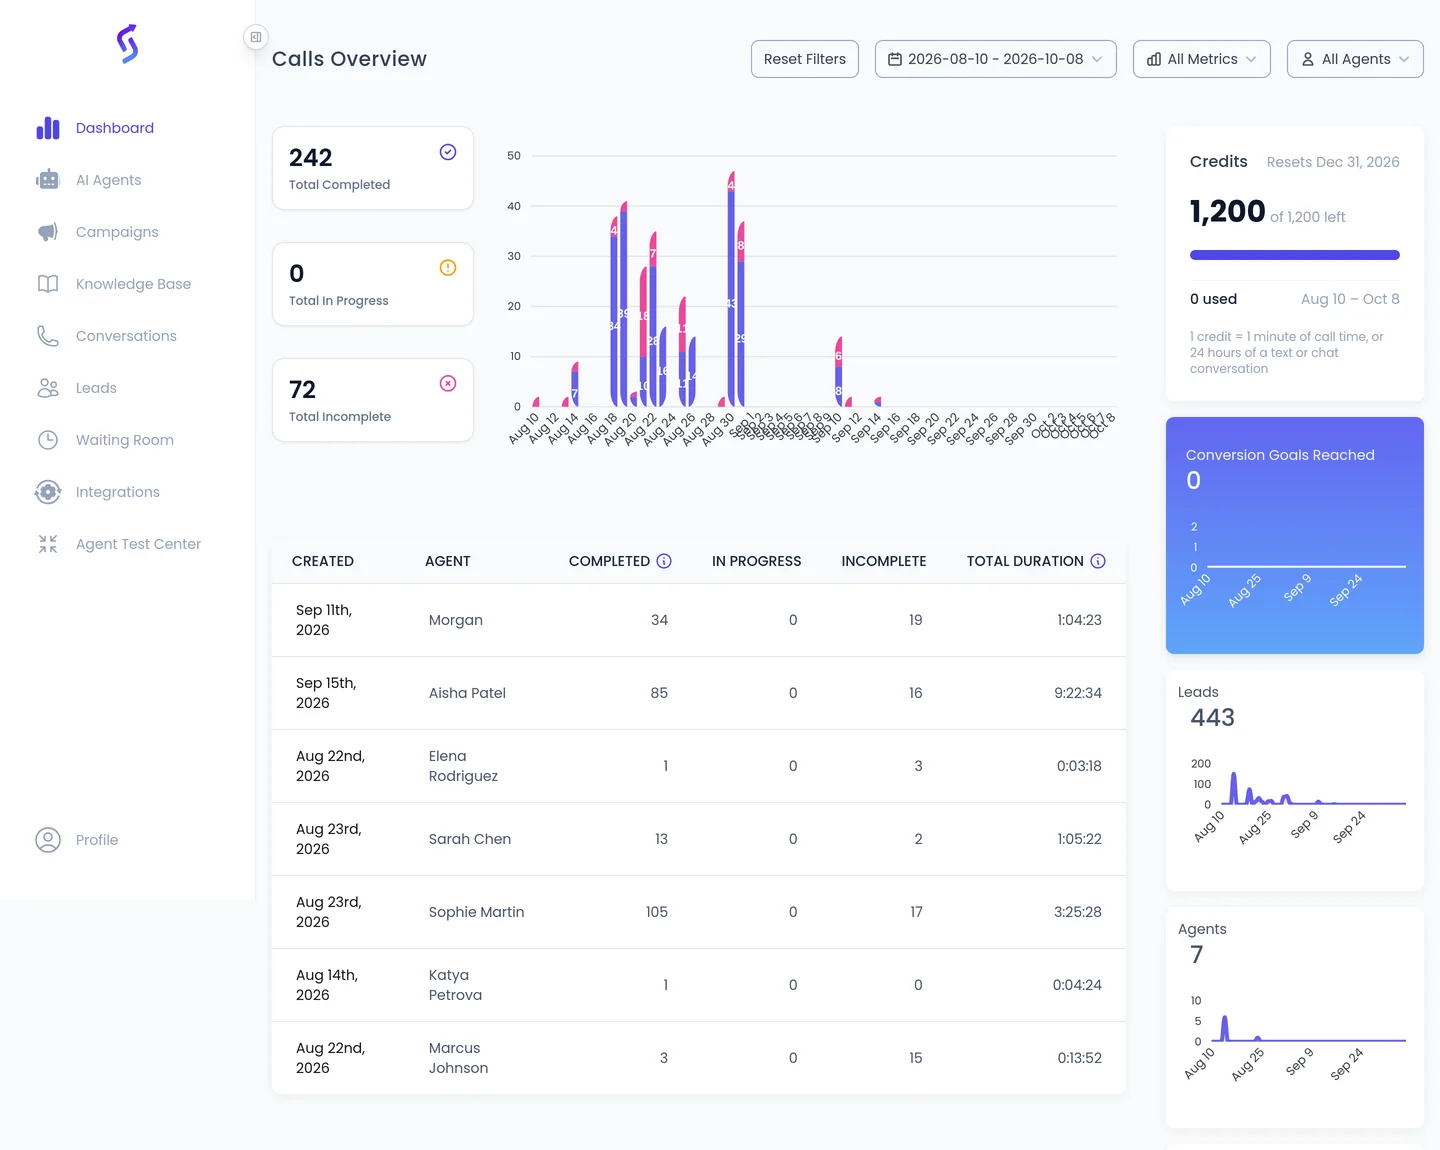This screenshot has width=1440, height=1150.
Task: Click the CREATED column header
Action: [323, 561]
